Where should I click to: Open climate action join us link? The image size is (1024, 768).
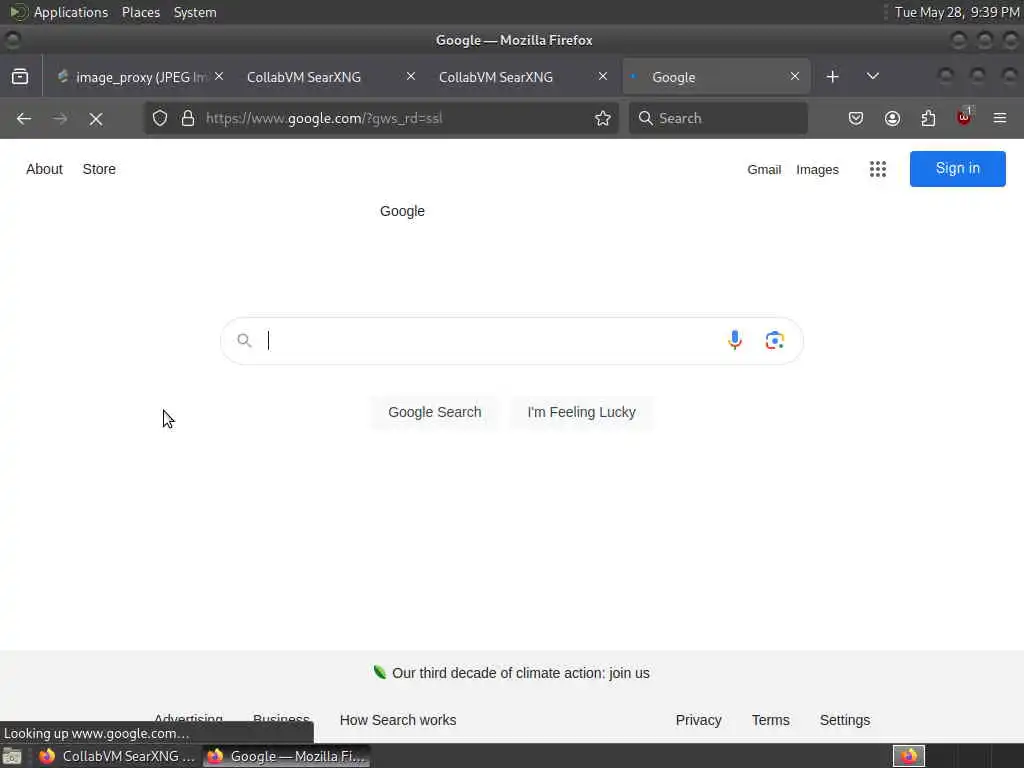pos(520,673)
